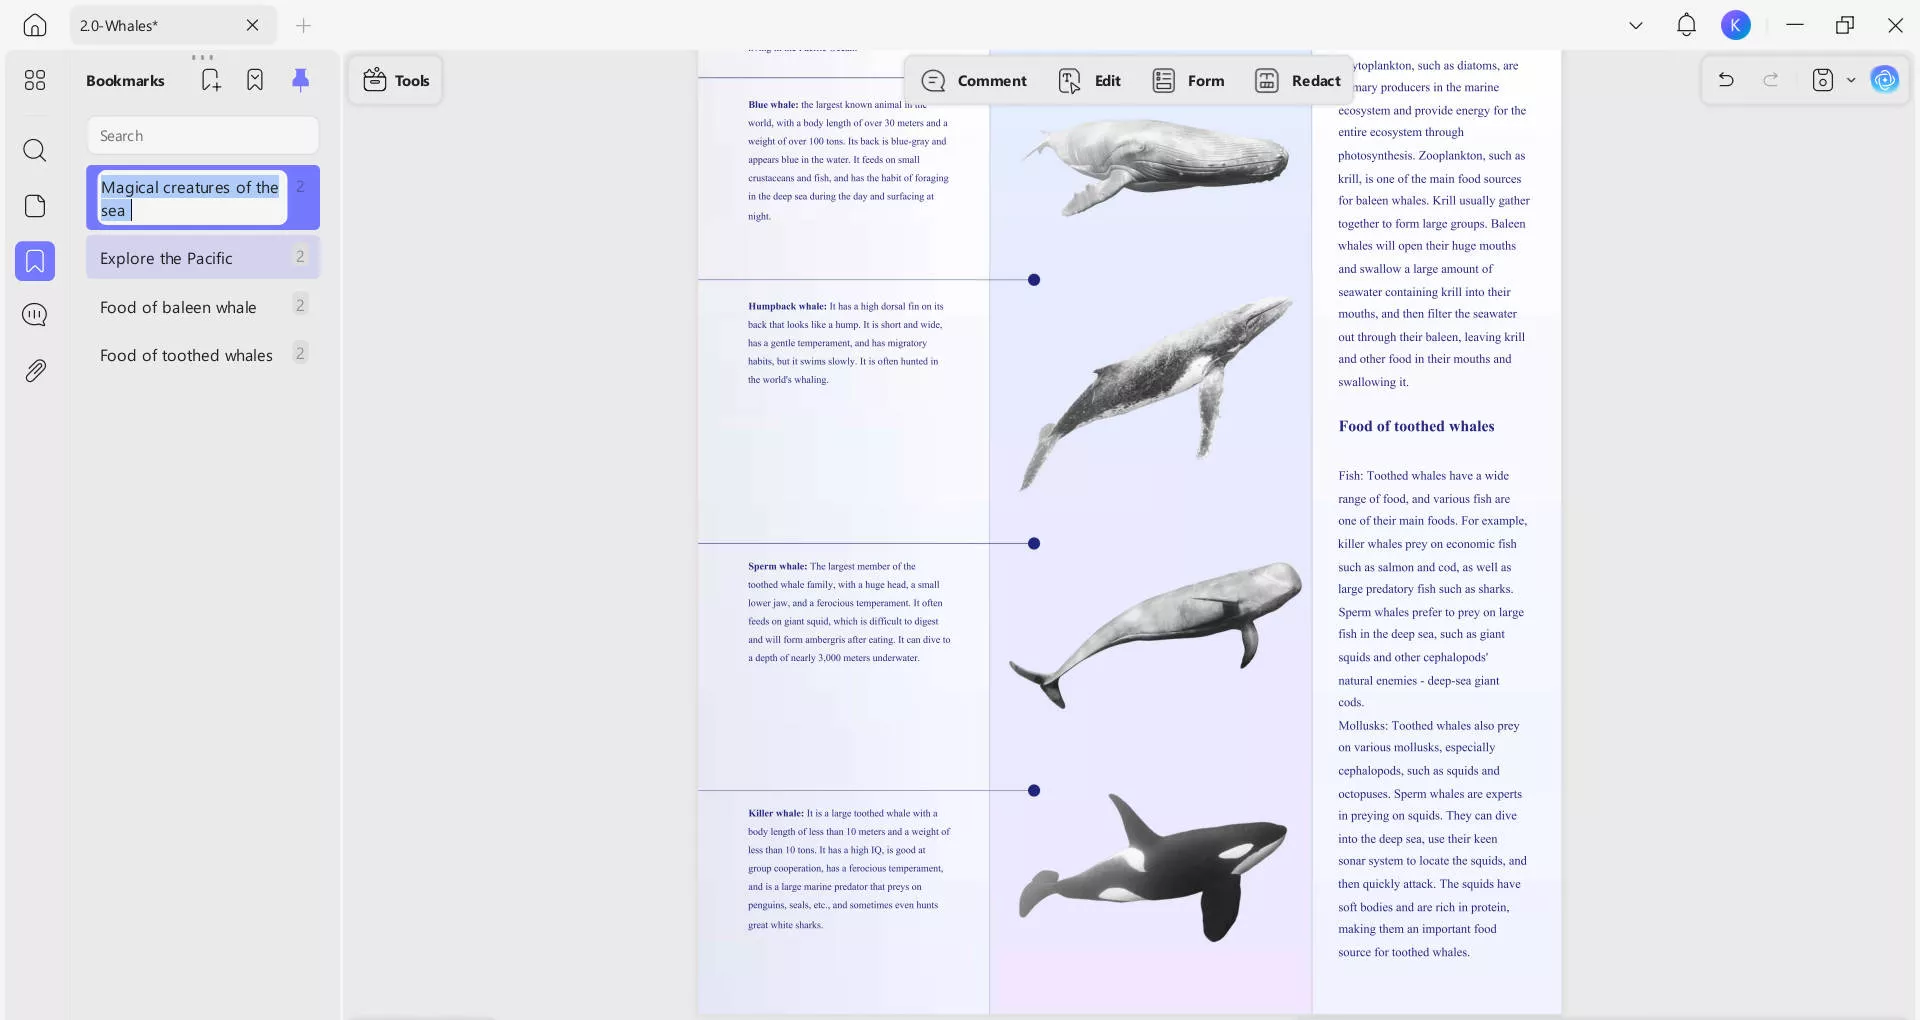Click the undo arrow

[x=1726, y=80]
